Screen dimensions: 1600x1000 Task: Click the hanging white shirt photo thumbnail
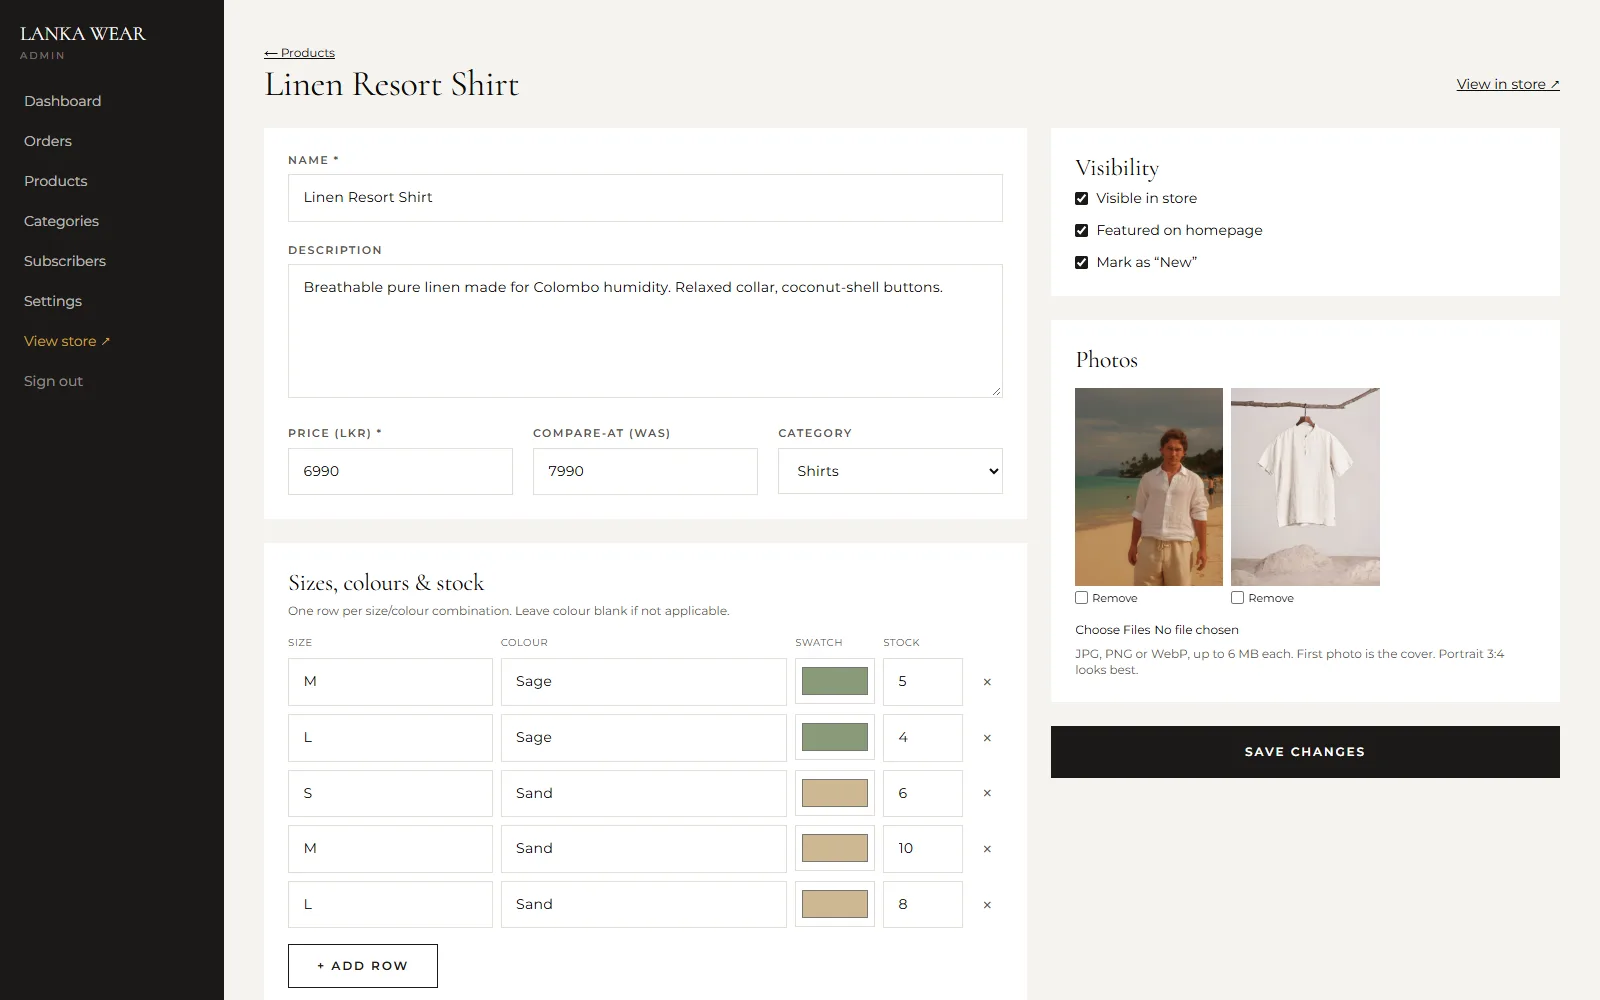[x=1305, y=487]
